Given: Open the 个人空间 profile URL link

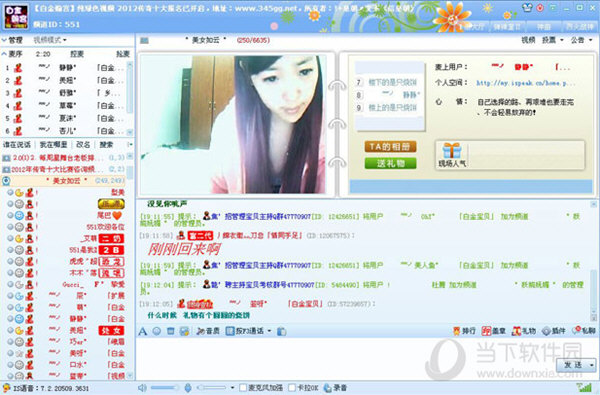Looking at the screenshot, I should [x=526, y=83].
